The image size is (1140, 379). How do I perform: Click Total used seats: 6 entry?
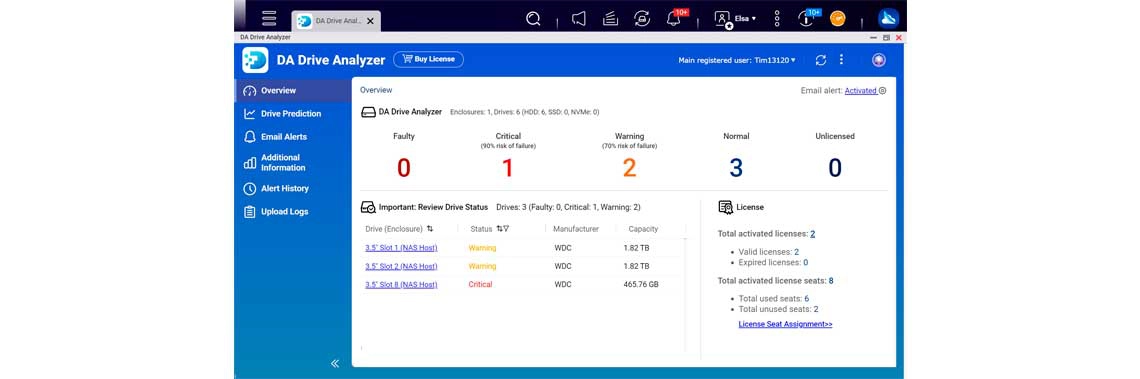773,298
